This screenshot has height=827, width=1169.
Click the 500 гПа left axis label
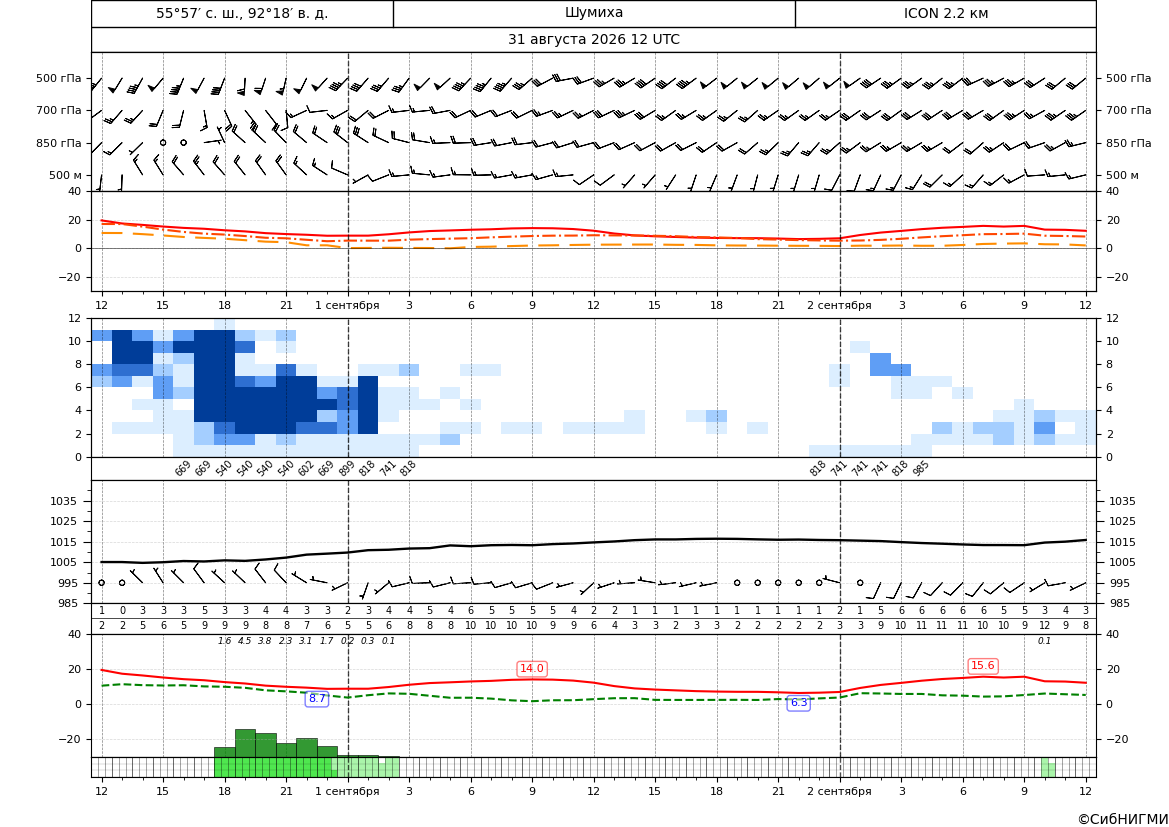pyautogui.click(x=59, y=78)
